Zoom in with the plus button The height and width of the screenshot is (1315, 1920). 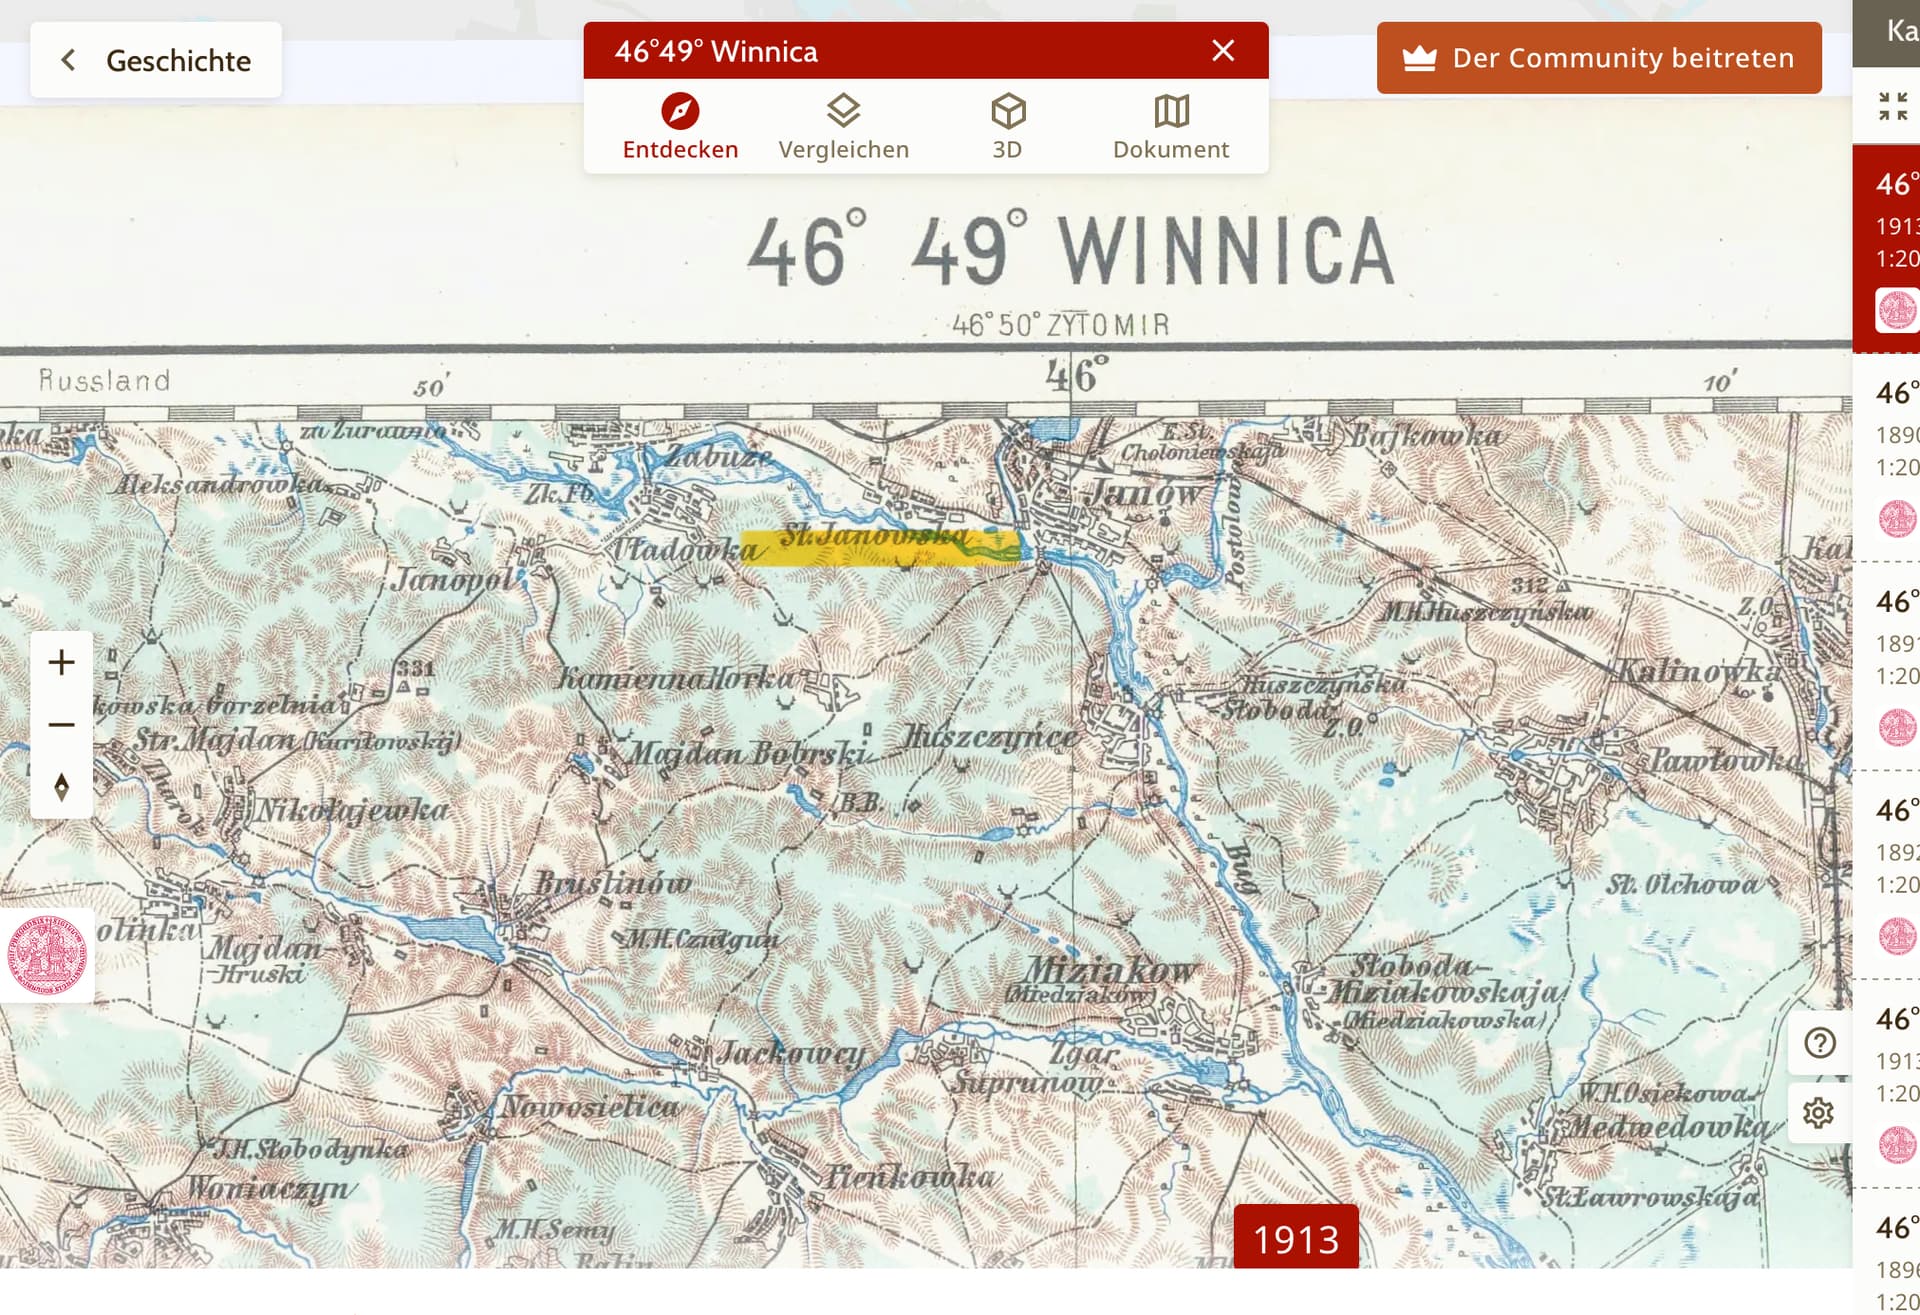[x=62, y=662]
